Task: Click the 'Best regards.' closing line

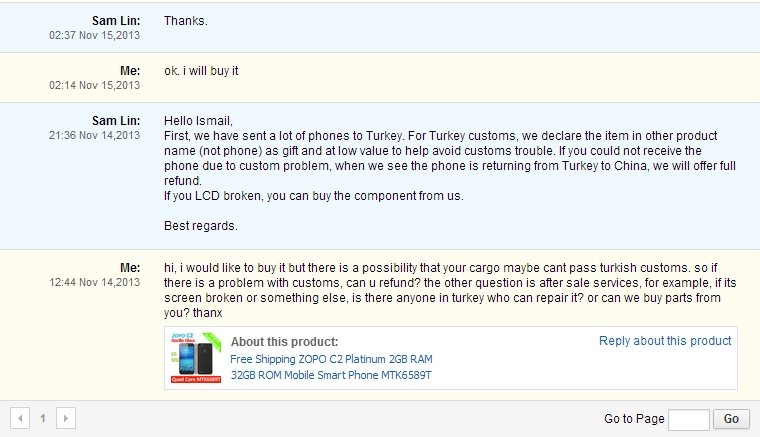Action: 201,225
